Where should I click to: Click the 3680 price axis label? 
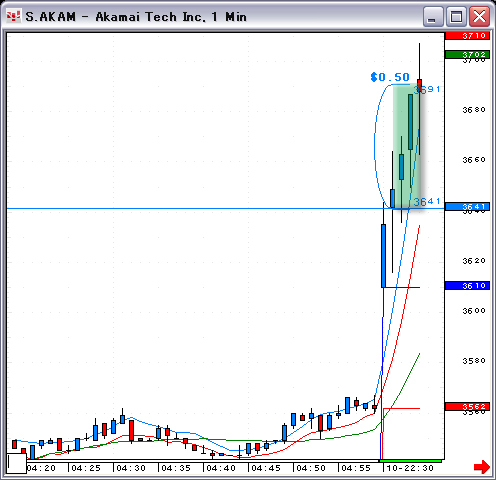tap(474, 110)
